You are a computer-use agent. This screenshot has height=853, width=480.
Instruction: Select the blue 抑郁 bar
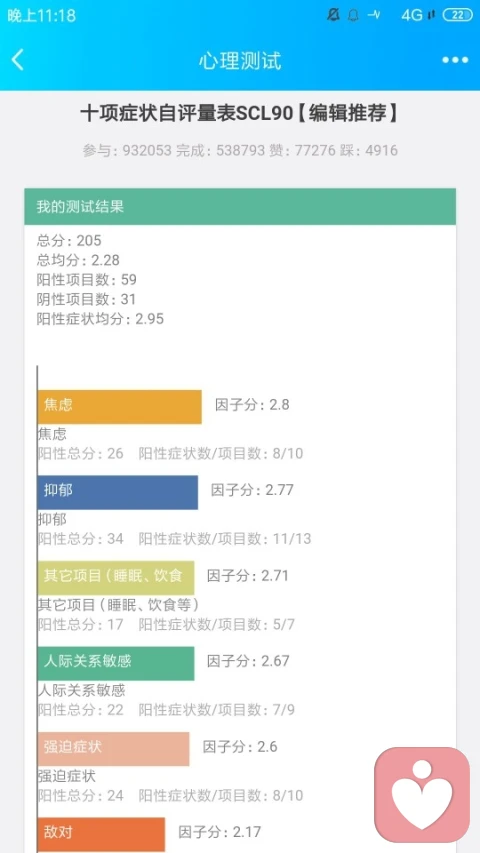tap(118, 492)
